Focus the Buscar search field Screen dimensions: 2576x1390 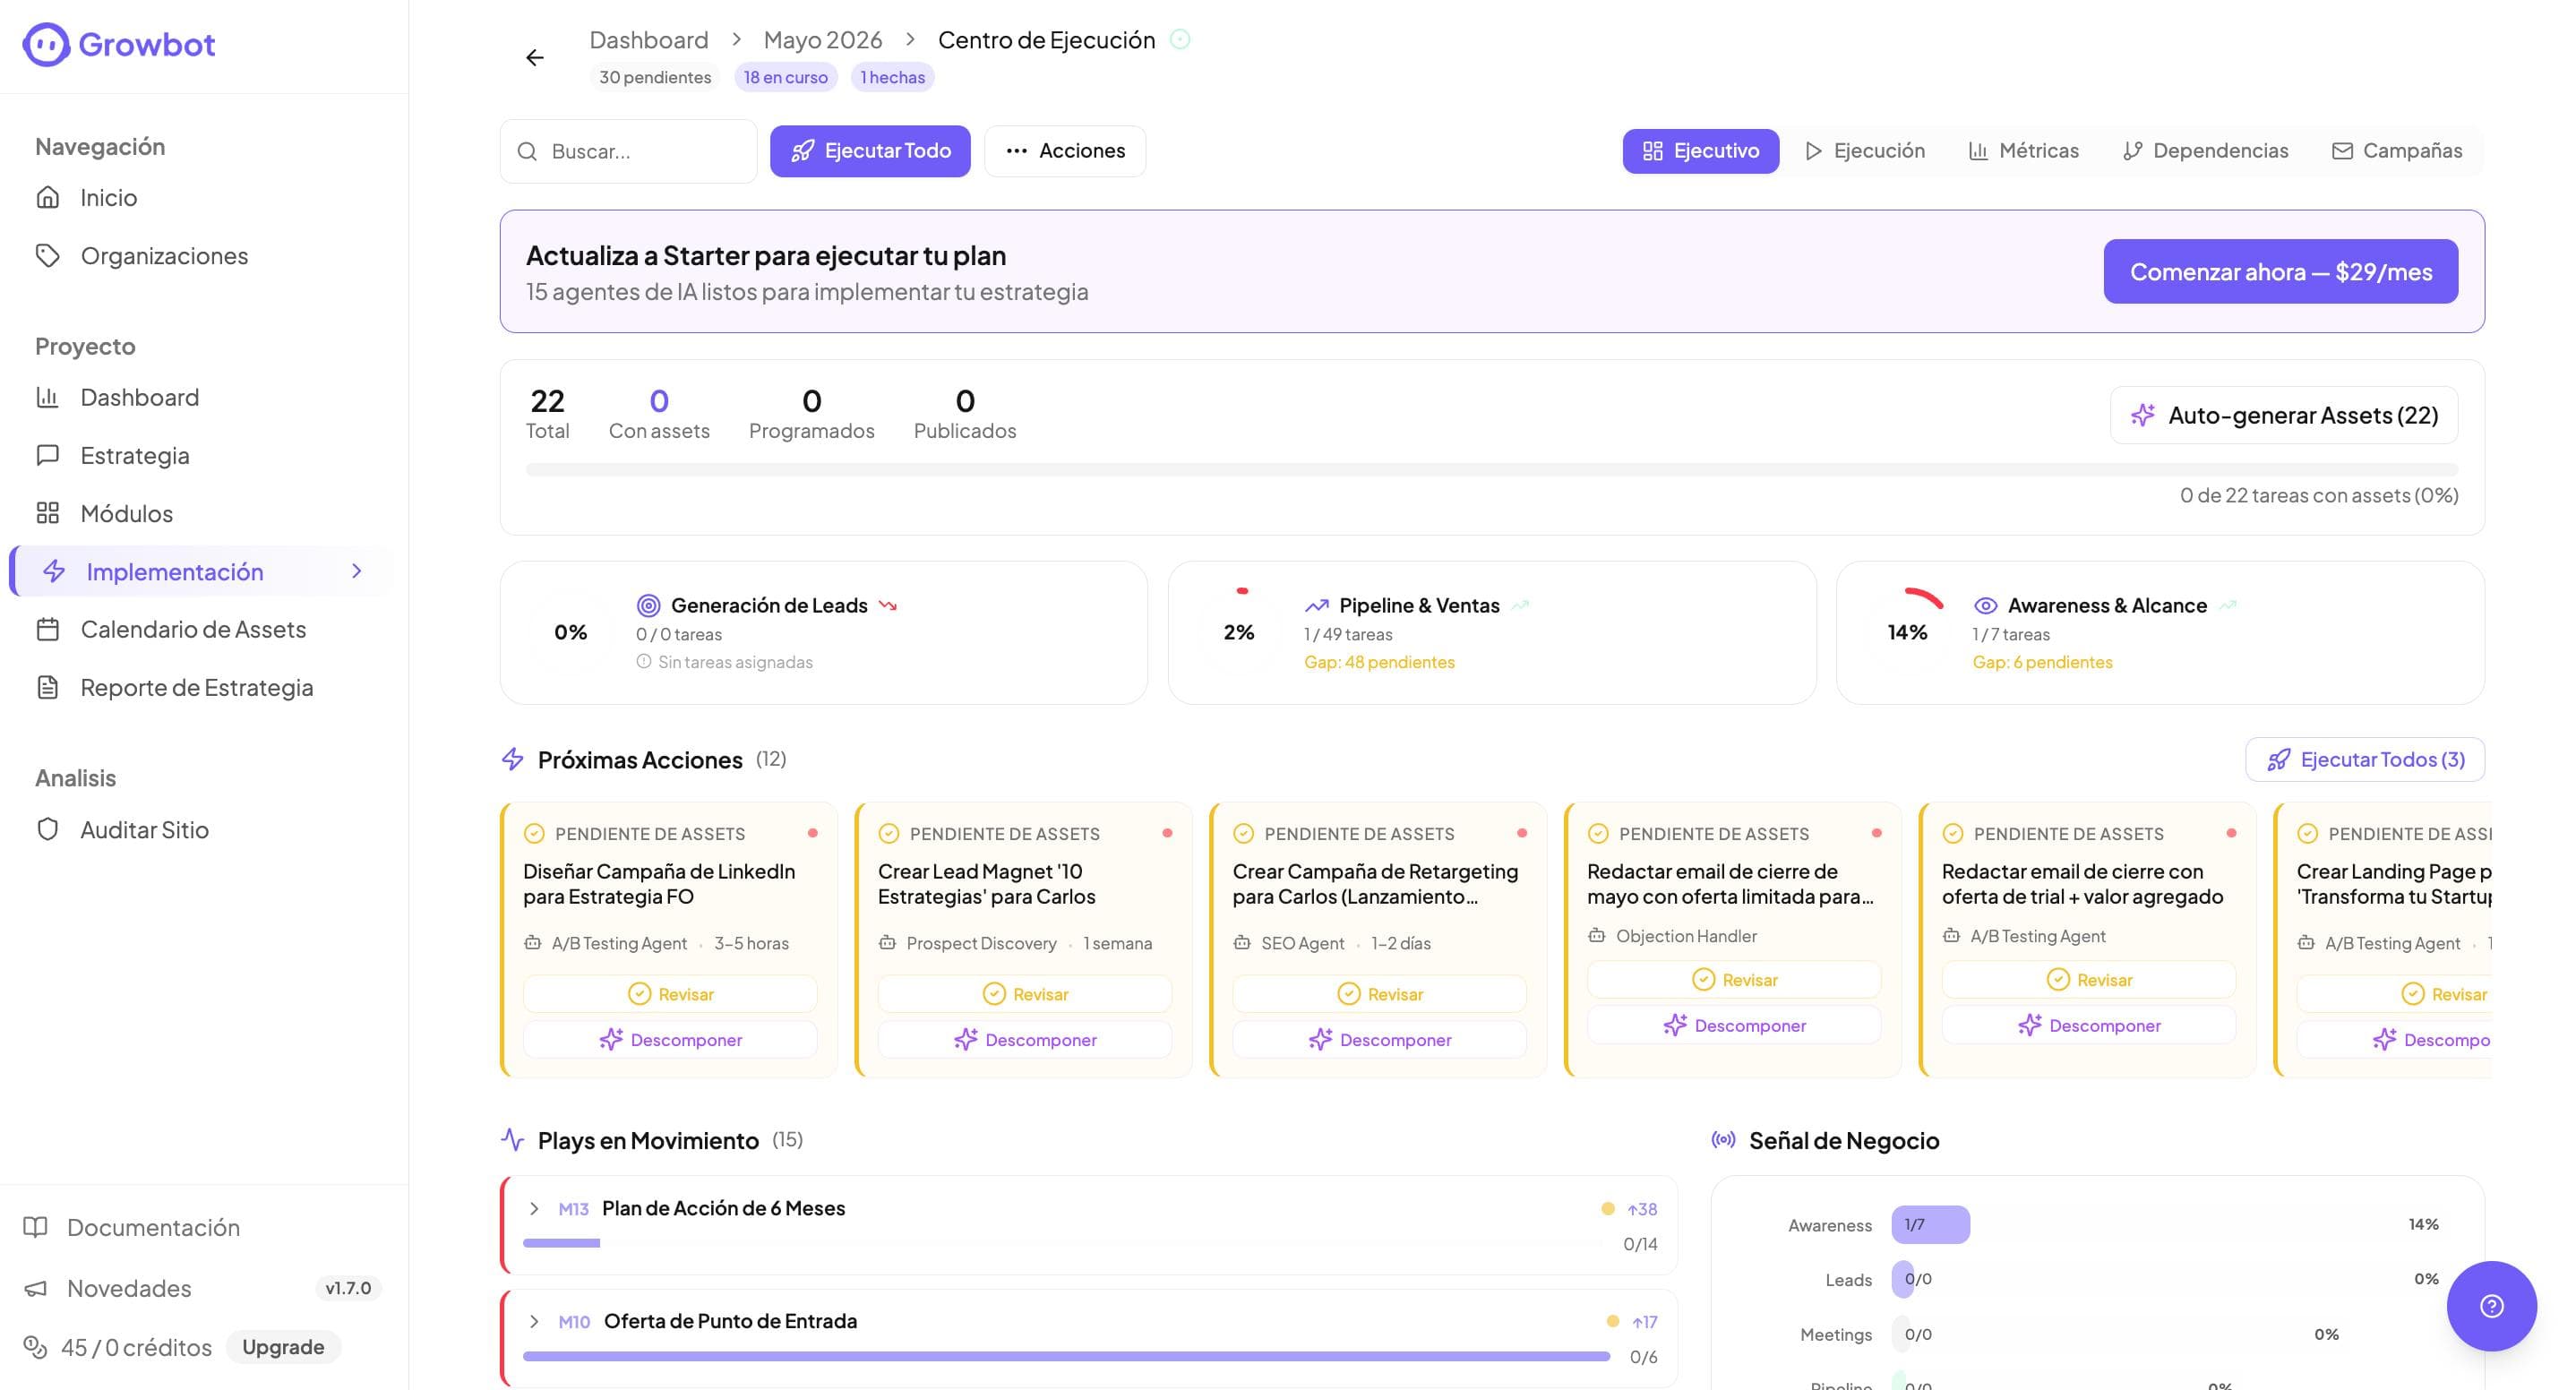[628, 151]
